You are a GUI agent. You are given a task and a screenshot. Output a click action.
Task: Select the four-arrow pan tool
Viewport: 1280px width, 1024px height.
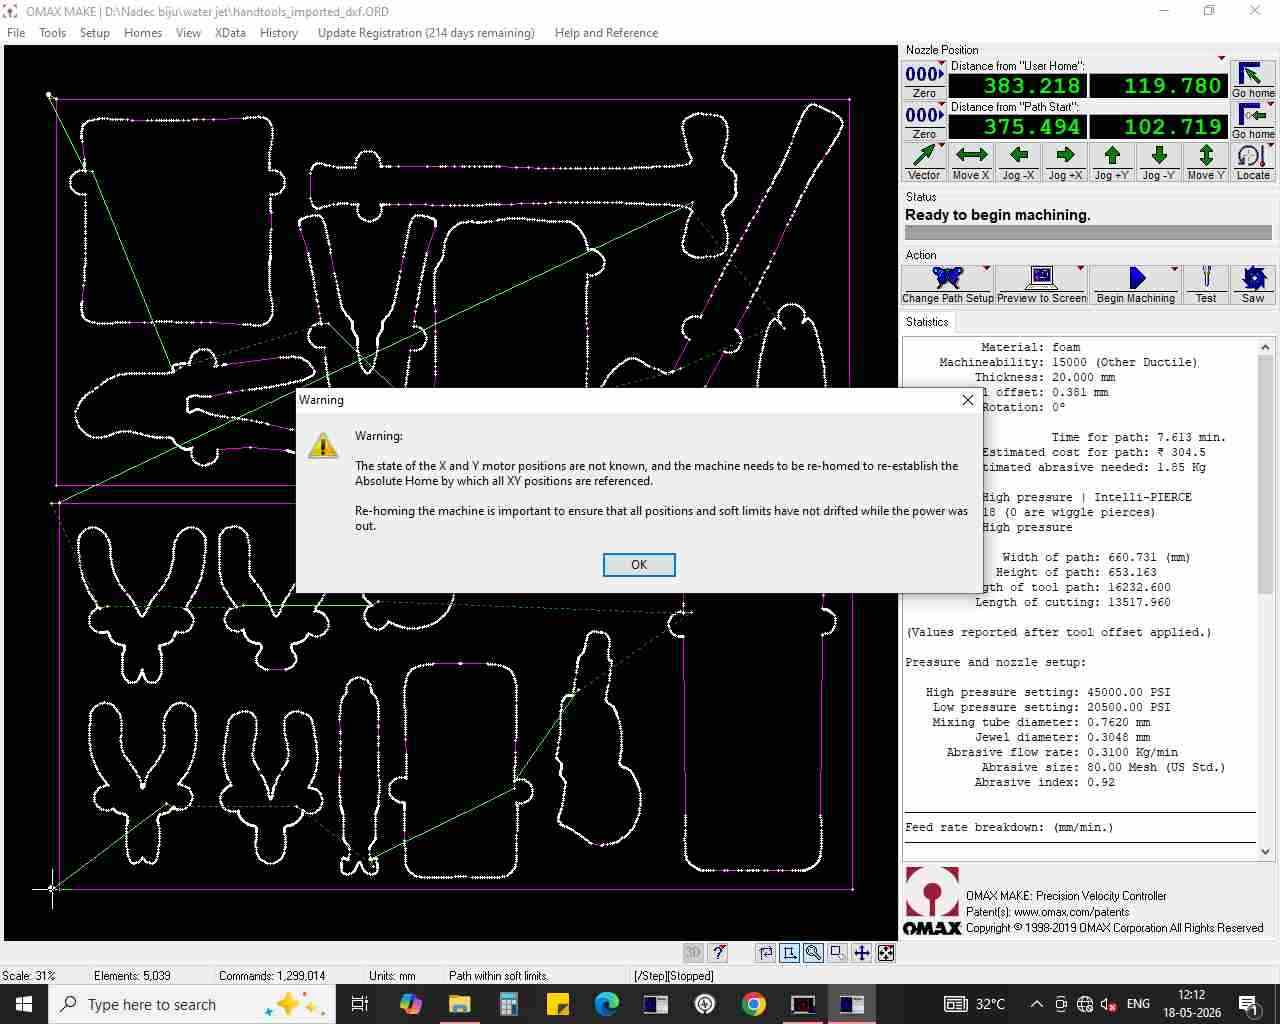[862, 953]
